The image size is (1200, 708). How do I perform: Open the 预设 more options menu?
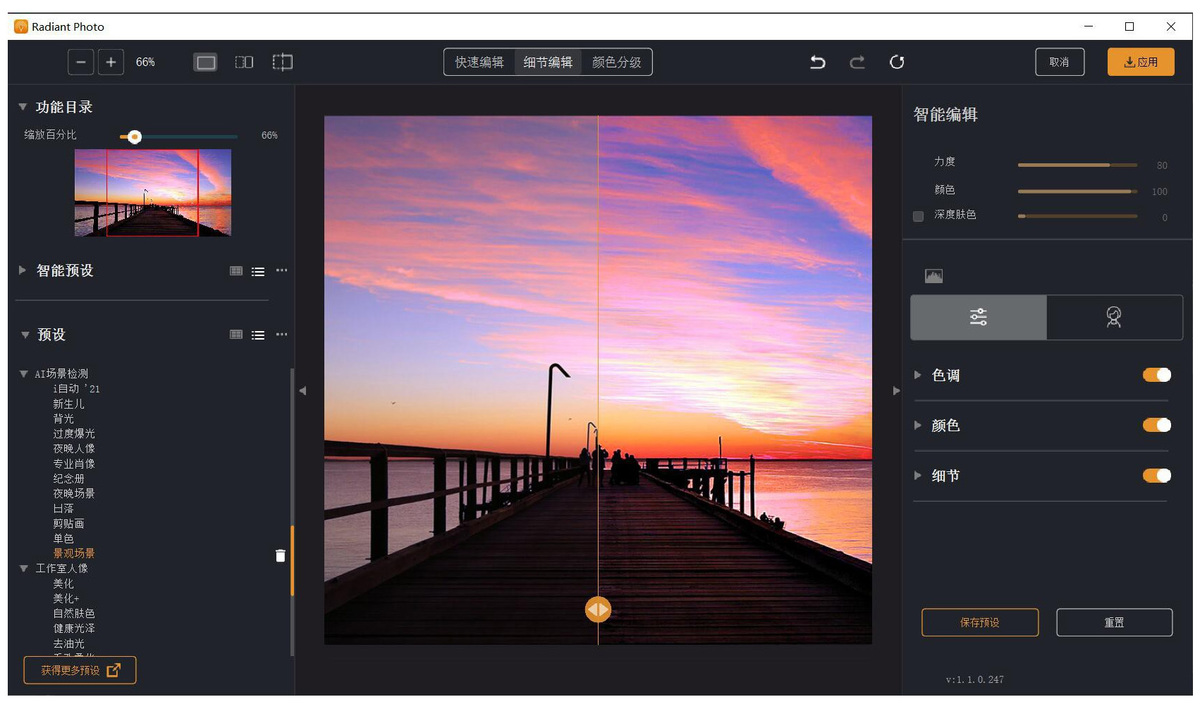point(282,334)
